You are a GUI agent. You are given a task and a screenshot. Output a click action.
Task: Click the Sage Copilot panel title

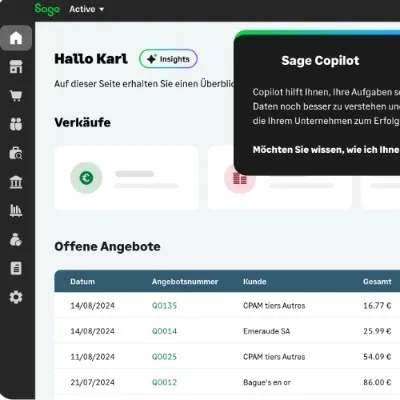point(320,61)
